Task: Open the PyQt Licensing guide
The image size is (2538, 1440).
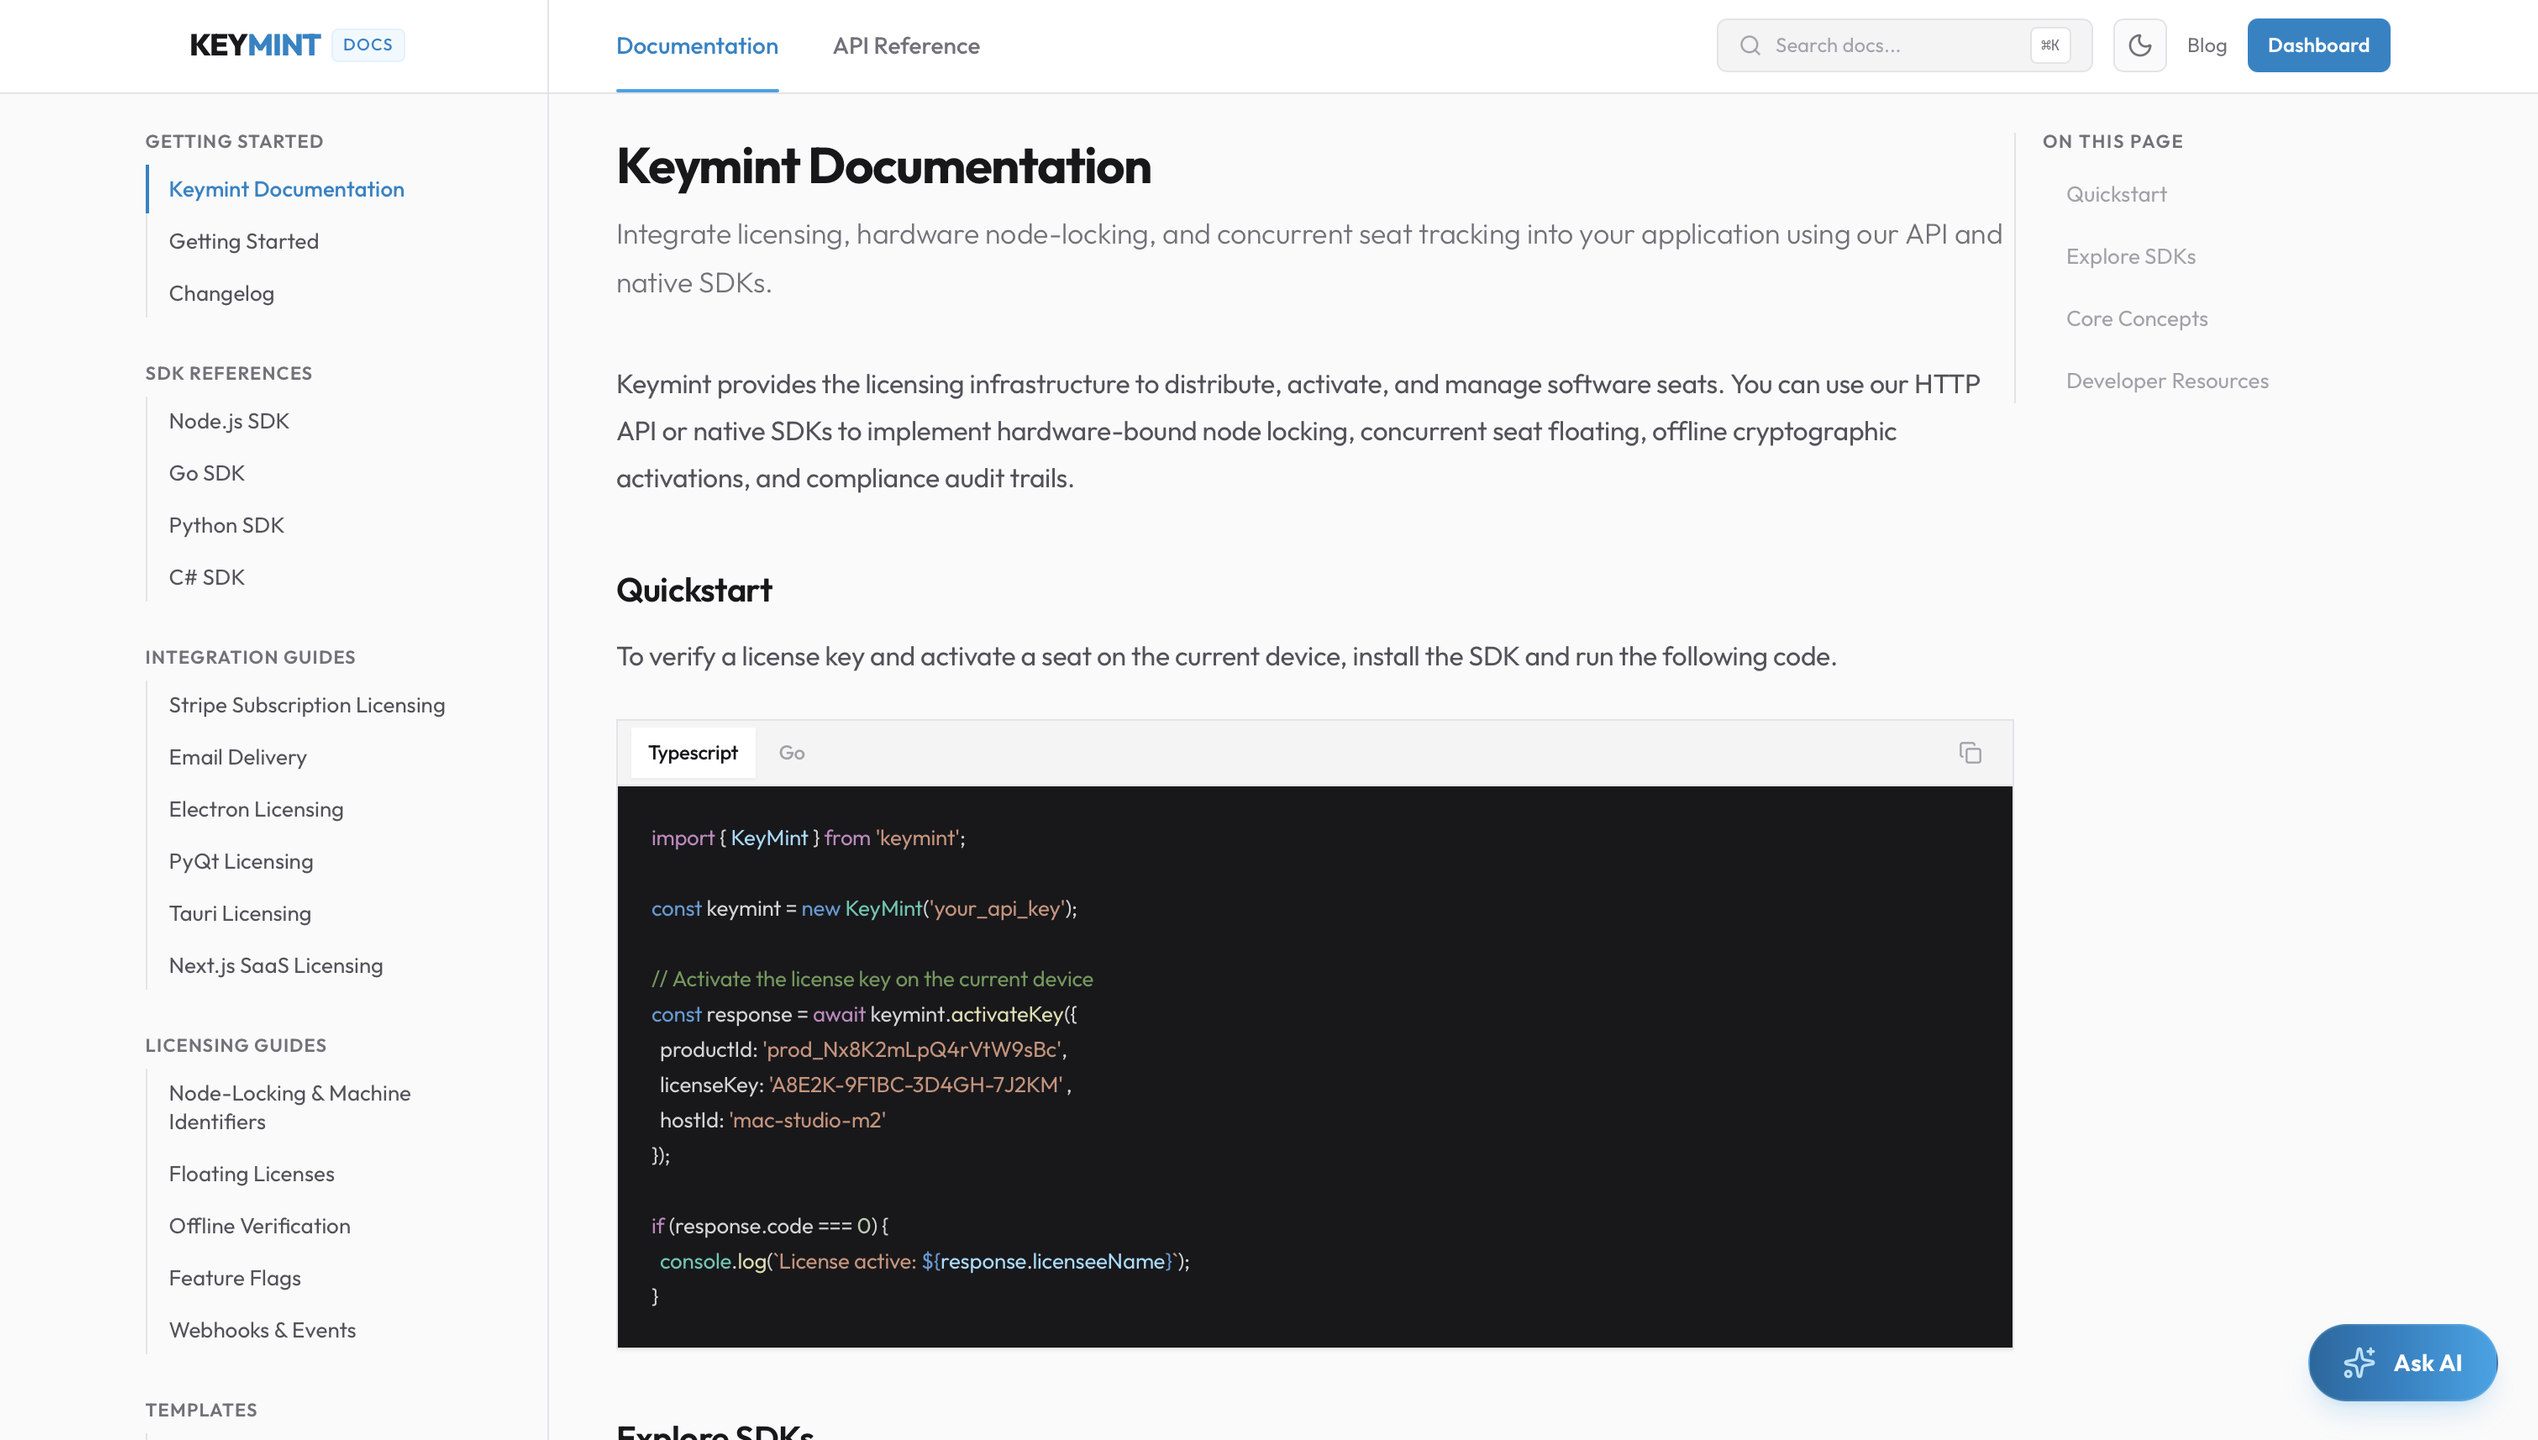Action: tap(241, 861)
